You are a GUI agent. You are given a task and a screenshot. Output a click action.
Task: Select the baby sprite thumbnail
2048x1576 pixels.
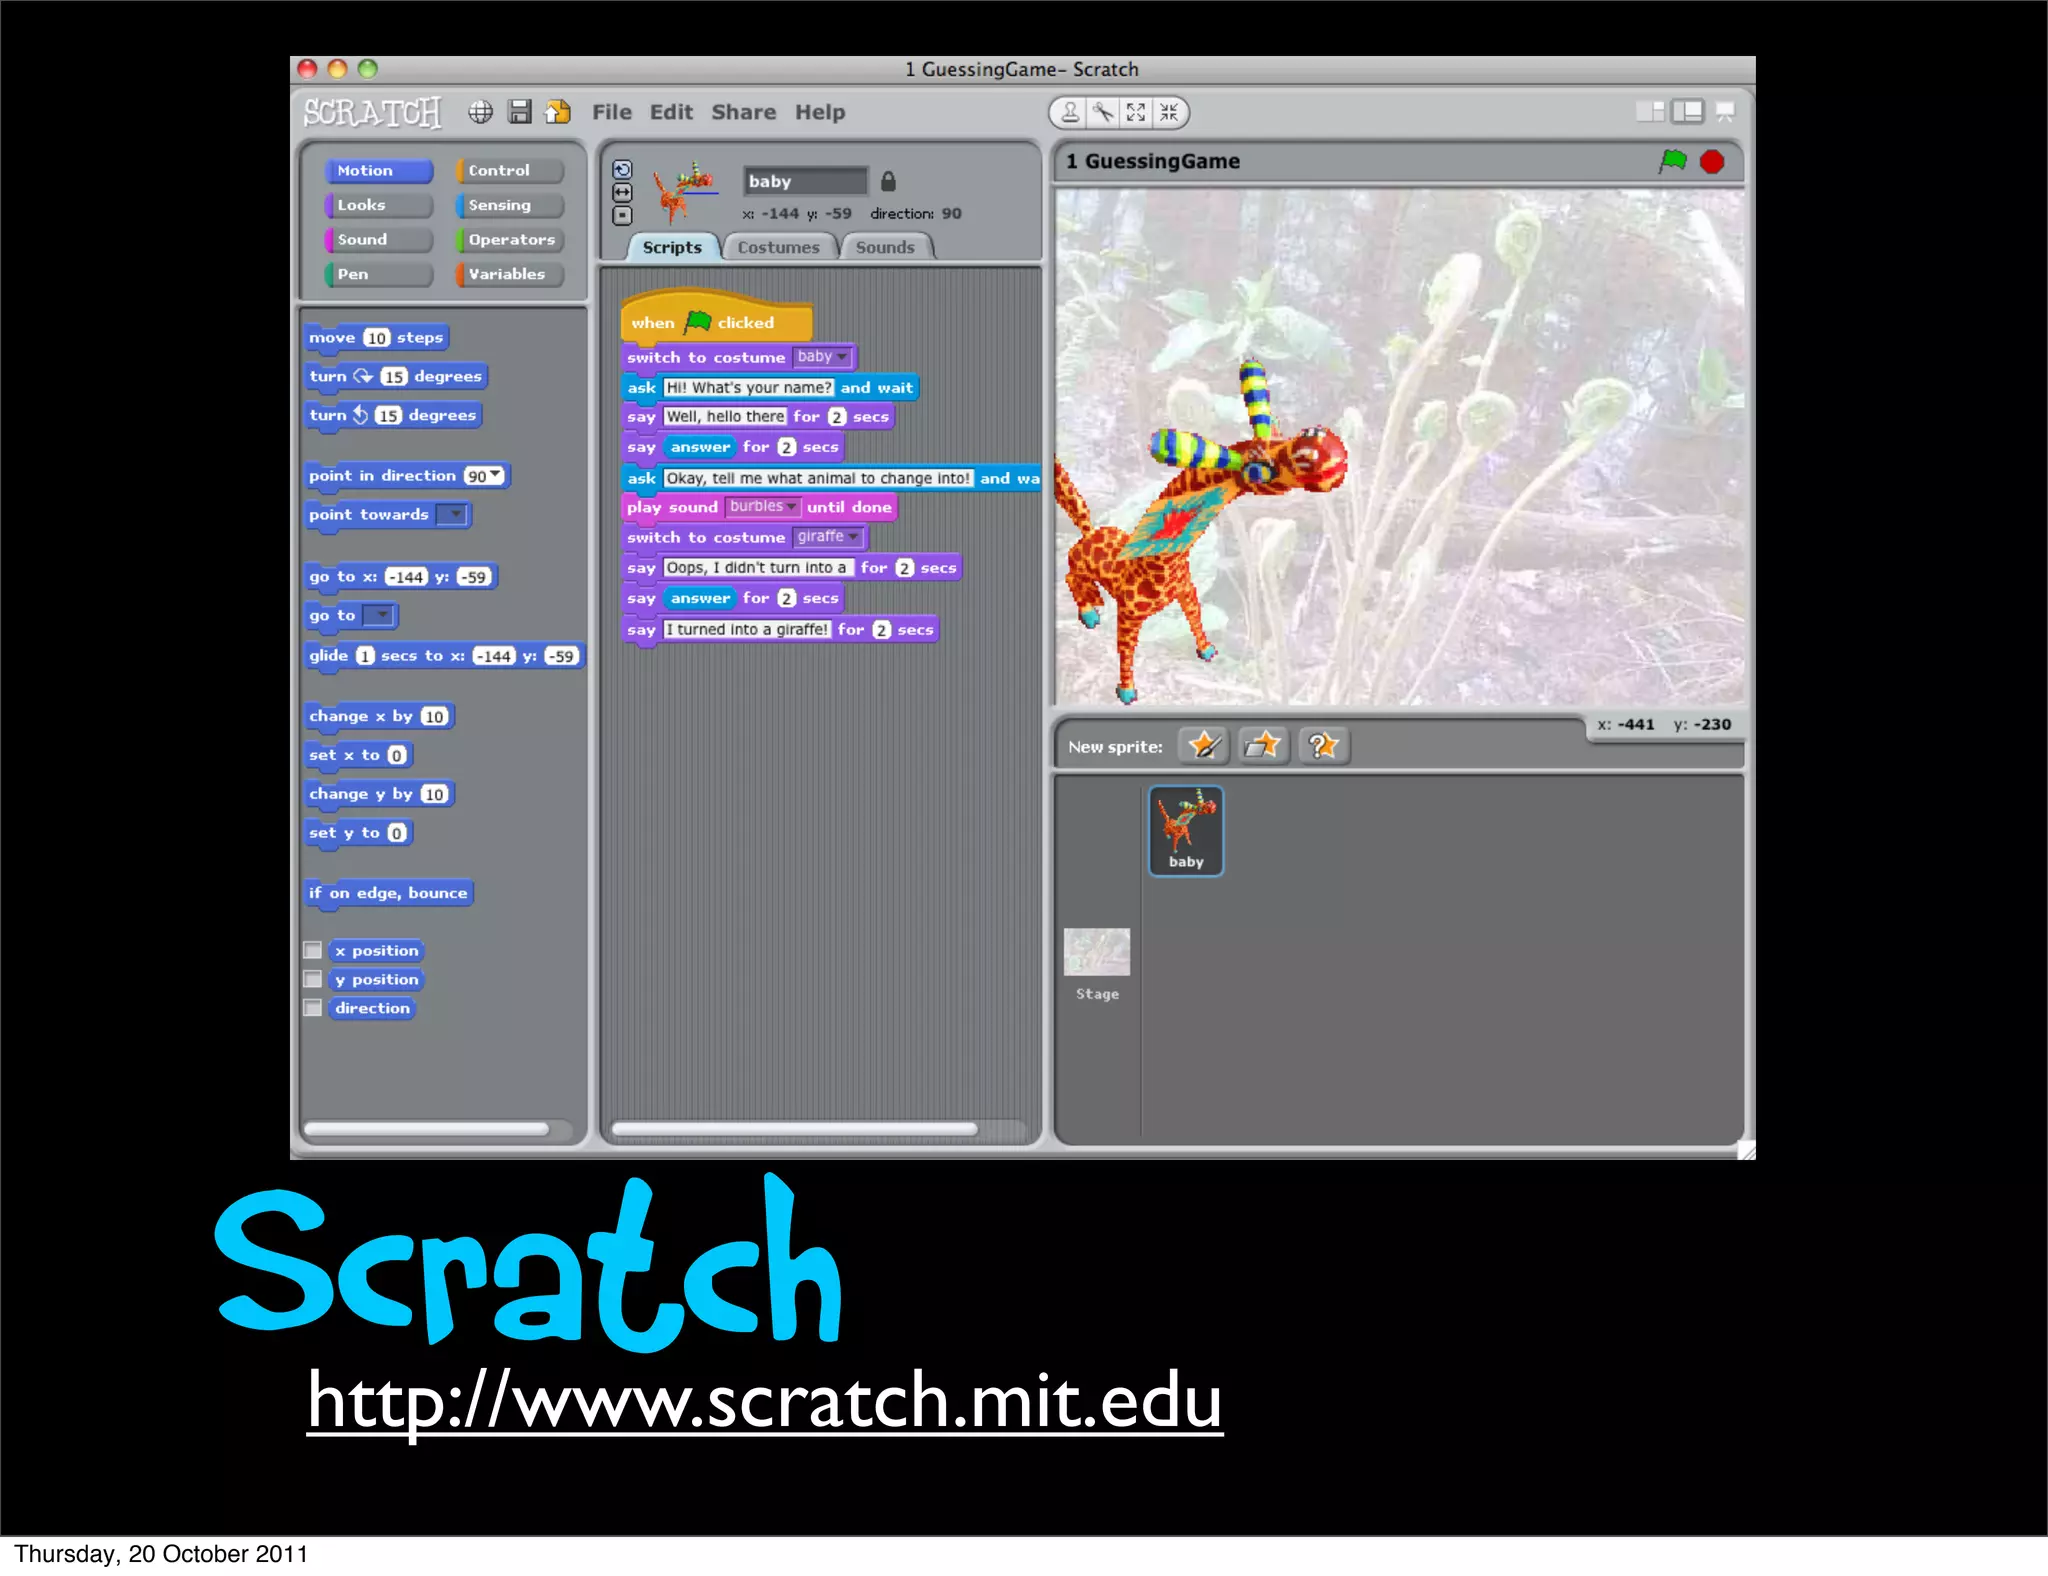(1186, 831)
